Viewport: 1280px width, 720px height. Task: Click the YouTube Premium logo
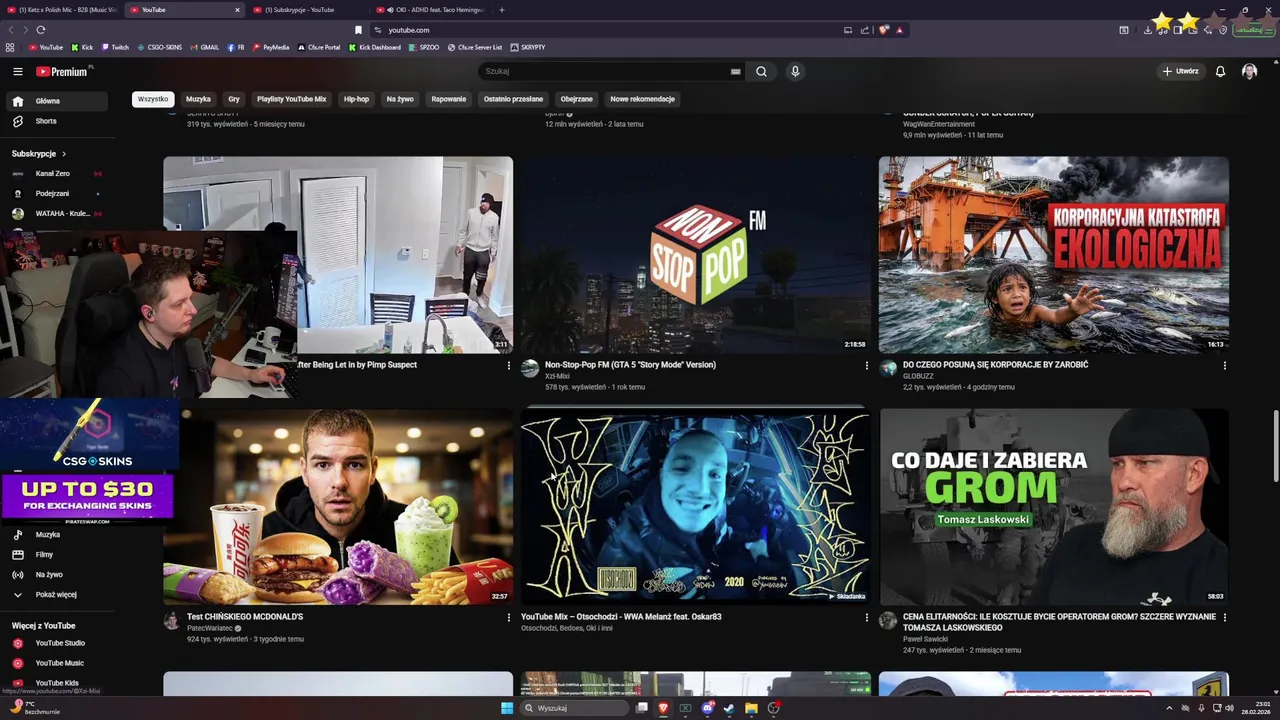pyautogui.click(x=62, y=71)
